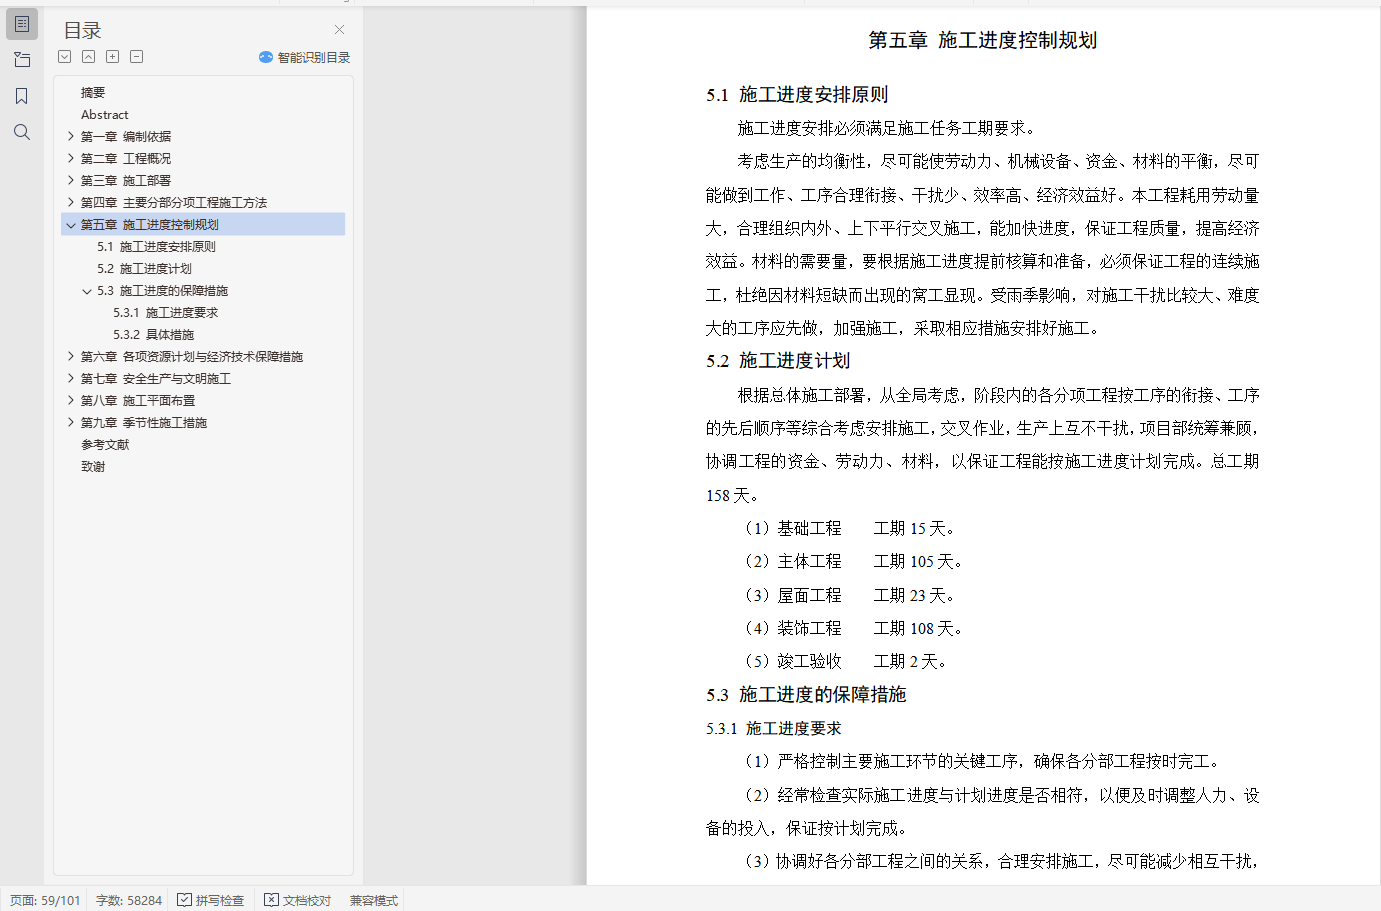Click the page count 页面: 59/101
This screenshot has width=1381, height=911.
(x=45, y=900)
